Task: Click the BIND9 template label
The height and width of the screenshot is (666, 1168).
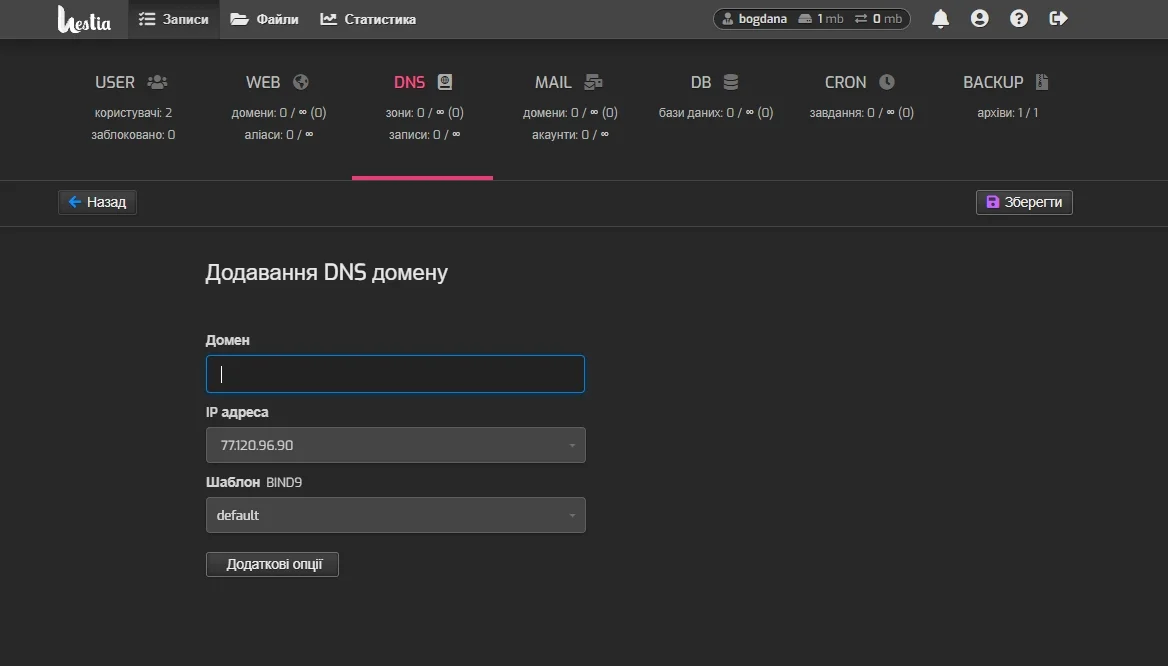Action: [284, 483]
